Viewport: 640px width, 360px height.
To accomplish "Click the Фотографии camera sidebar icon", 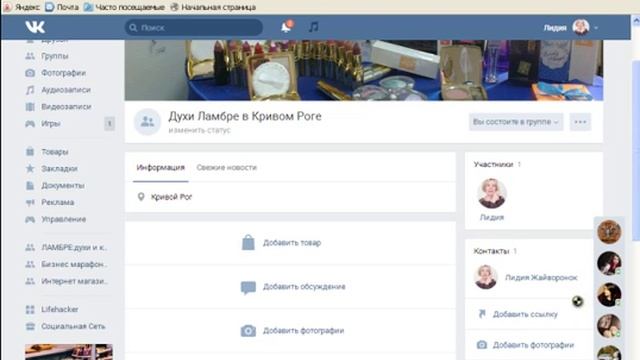I will pyautogui.click(x=30, y=73).
